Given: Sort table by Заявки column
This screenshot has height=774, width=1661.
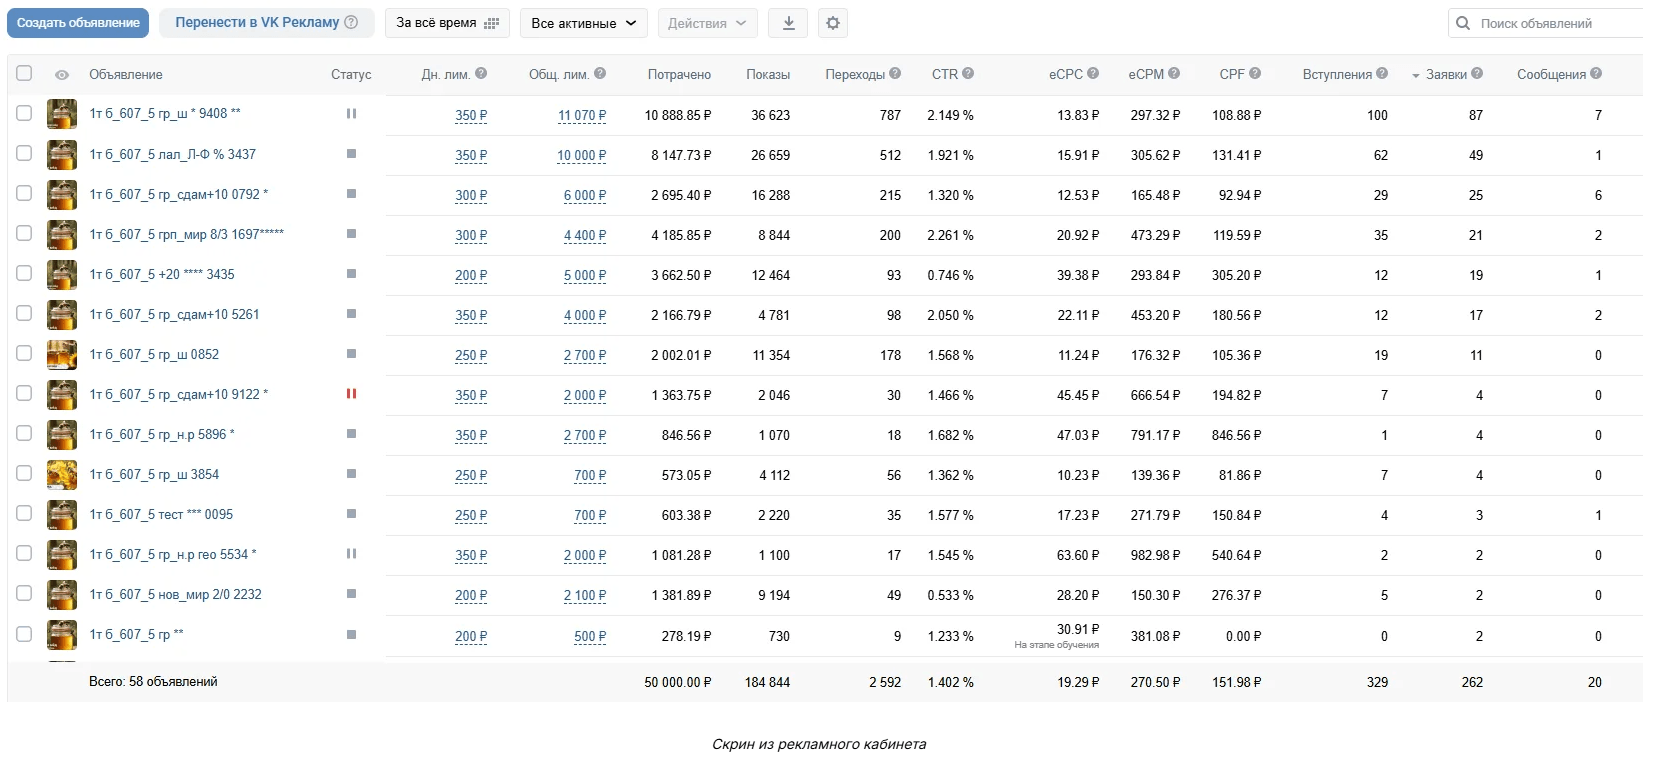Looking at the screenshot, I should point(1446,74).
